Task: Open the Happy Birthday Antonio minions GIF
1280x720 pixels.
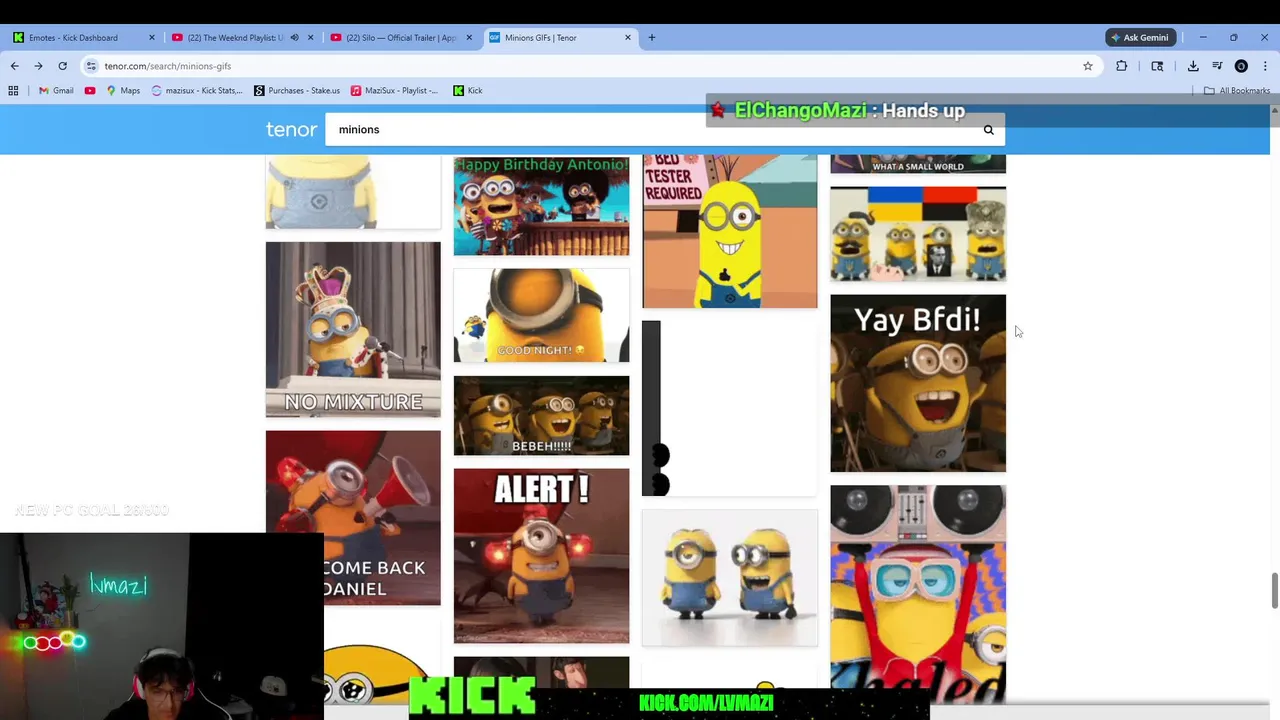Action: click(541, 205)
